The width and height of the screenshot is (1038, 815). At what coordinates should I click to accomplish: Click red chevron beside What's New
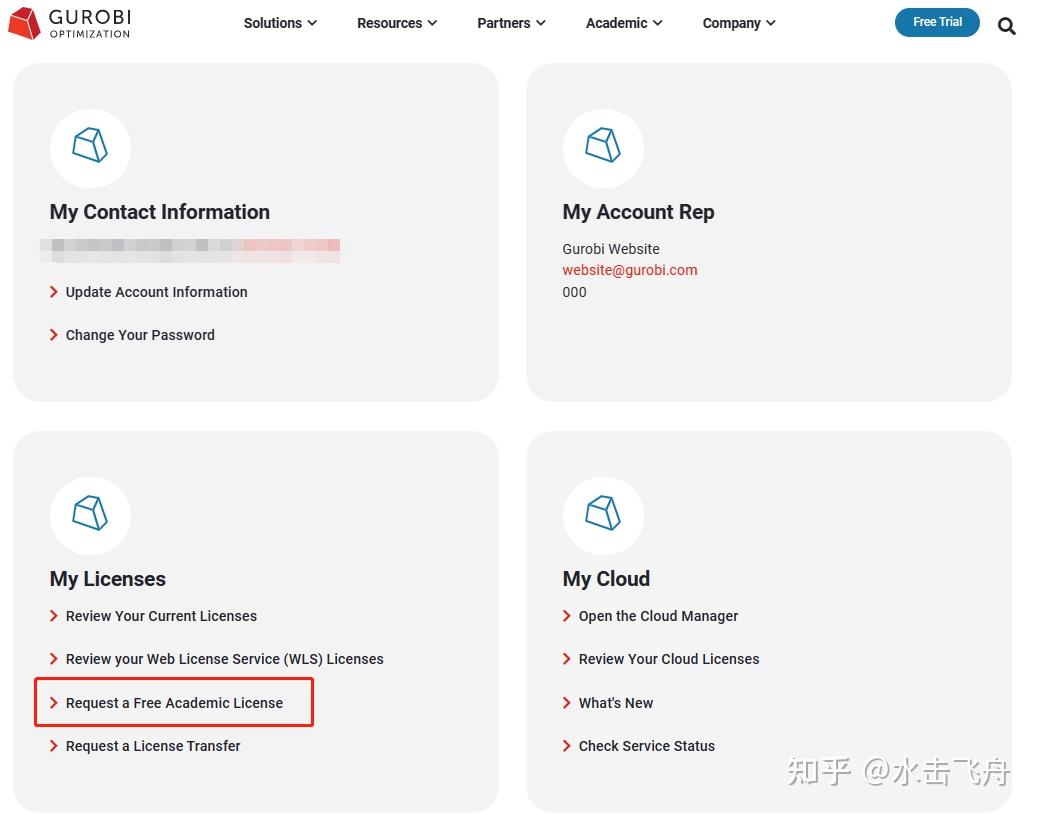pos(567,703)
